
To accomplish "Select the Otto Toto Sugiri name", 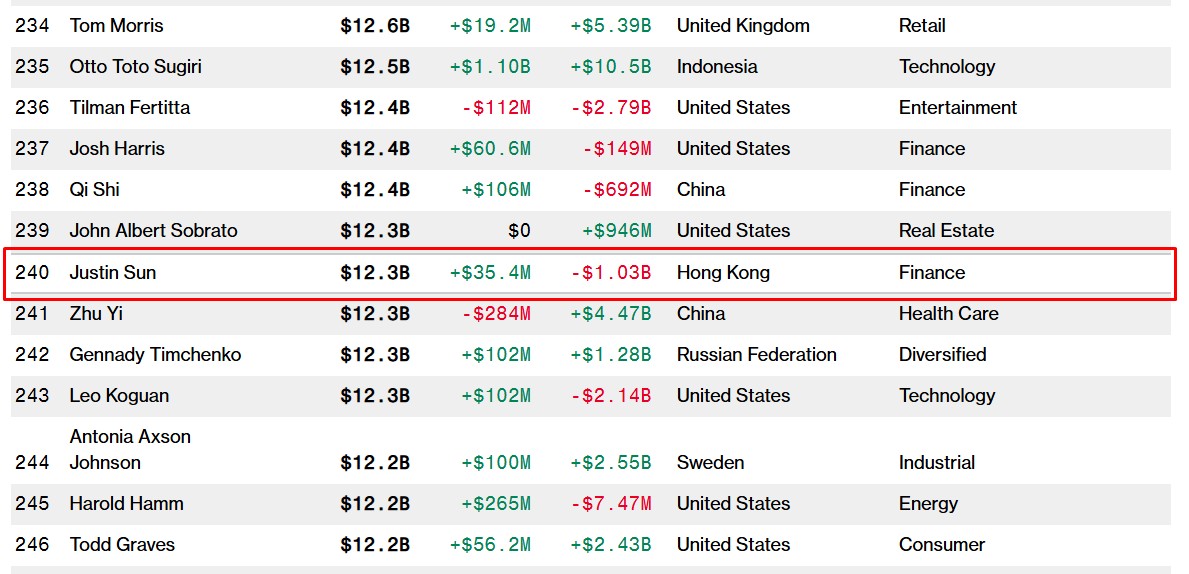I will tap(136, 66).
